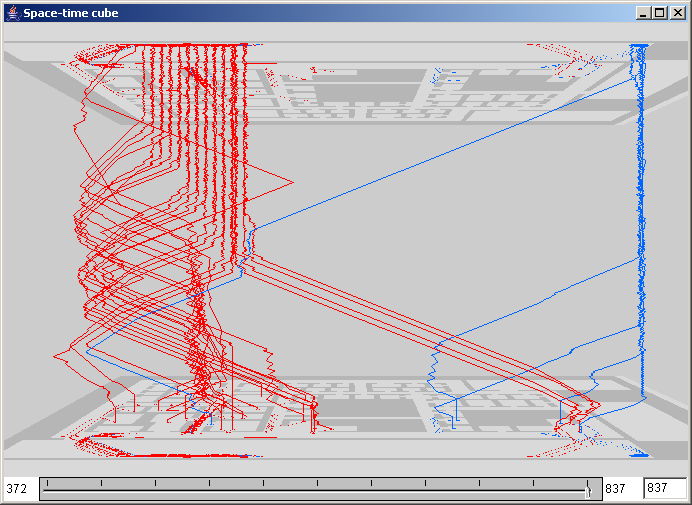Screen dimensions: 692x505
Task: Maximize the Space-time cube window
Action: pos(659,13)
